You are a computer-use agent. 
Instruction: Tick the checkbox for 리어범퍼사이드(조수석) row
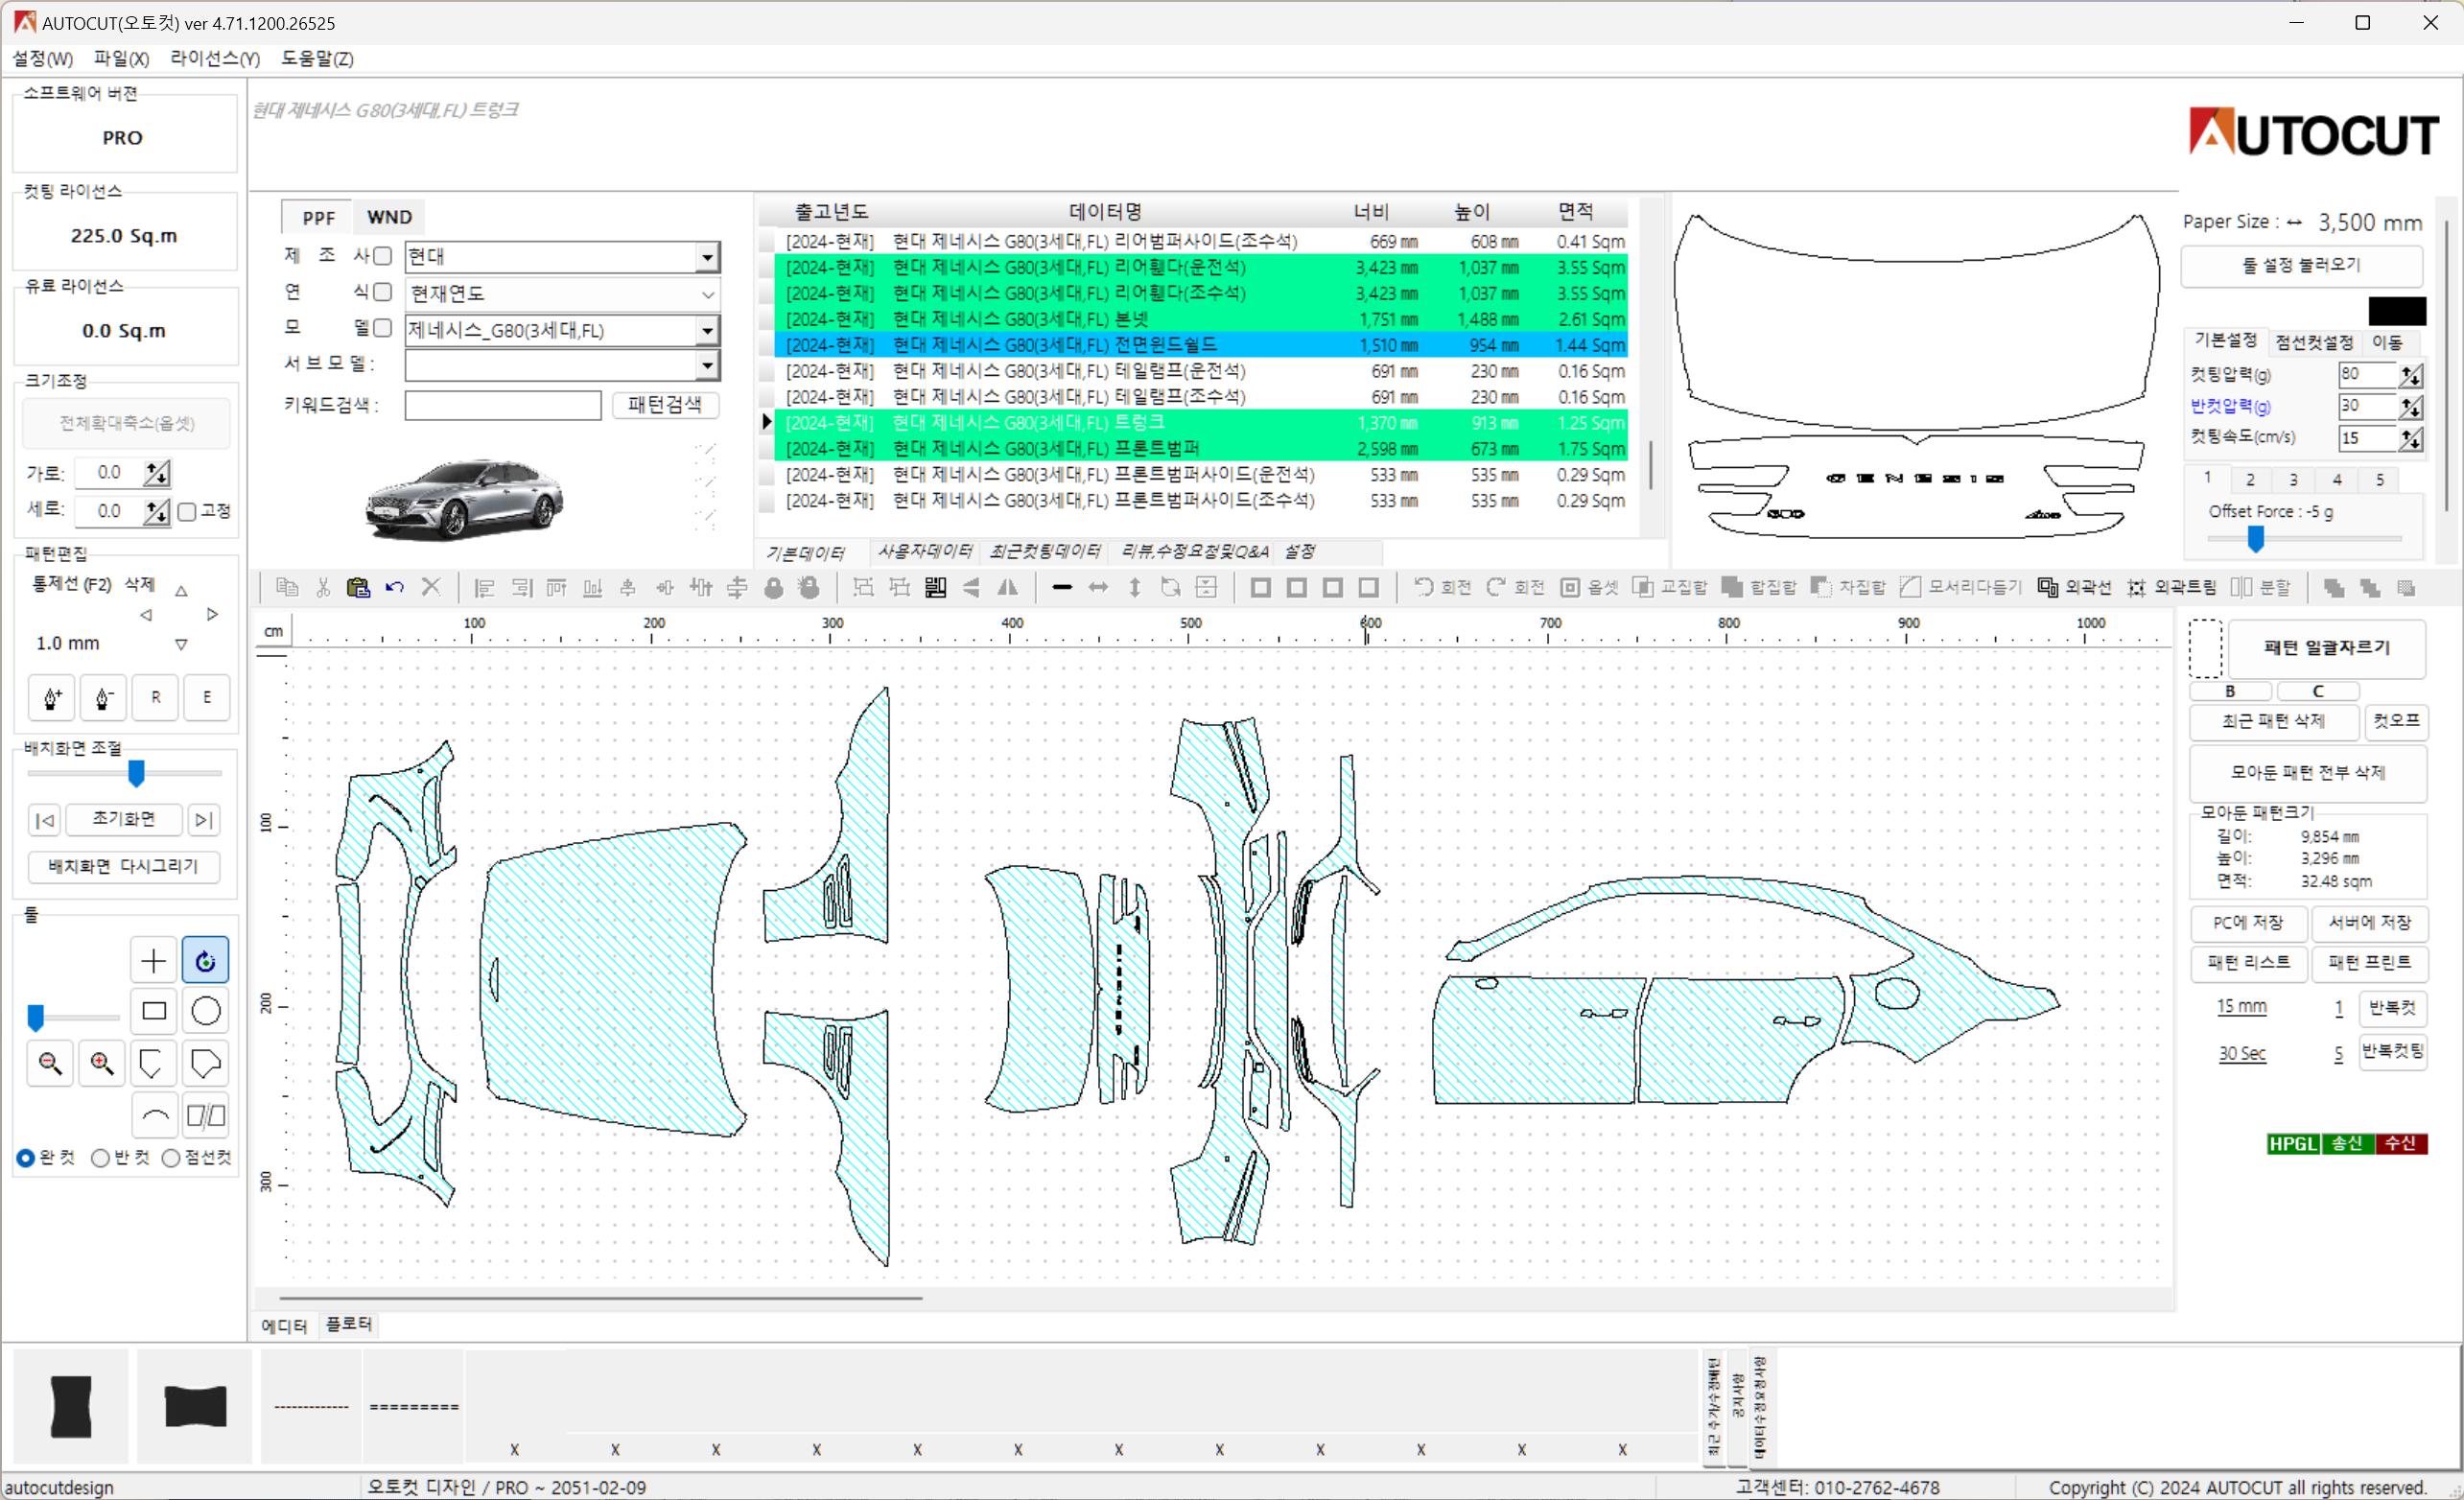point(767,241)
